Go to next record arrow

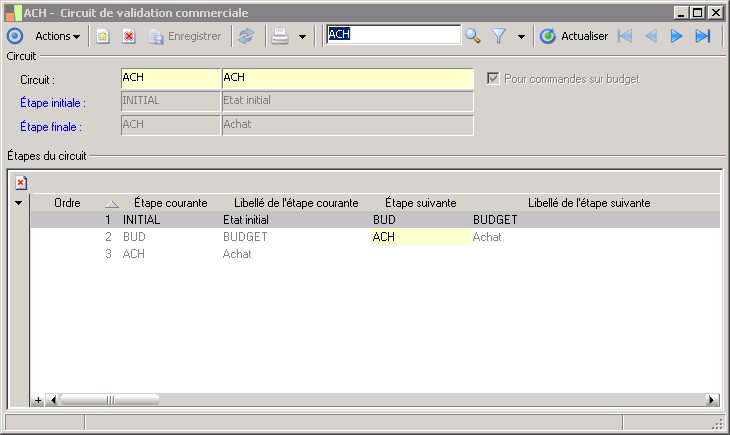tap(676, 36)
